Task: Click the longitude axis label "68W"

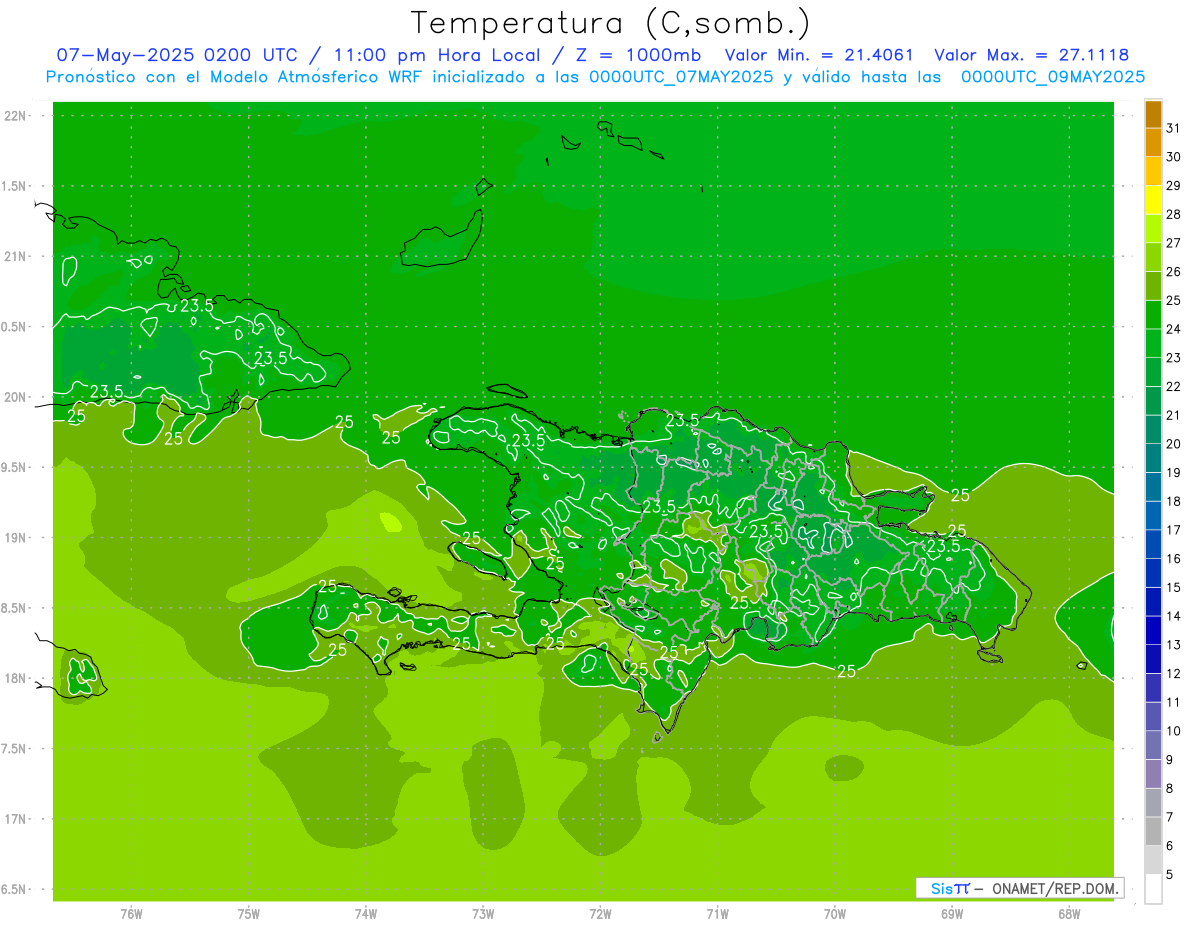Action: pos(1069,914)
